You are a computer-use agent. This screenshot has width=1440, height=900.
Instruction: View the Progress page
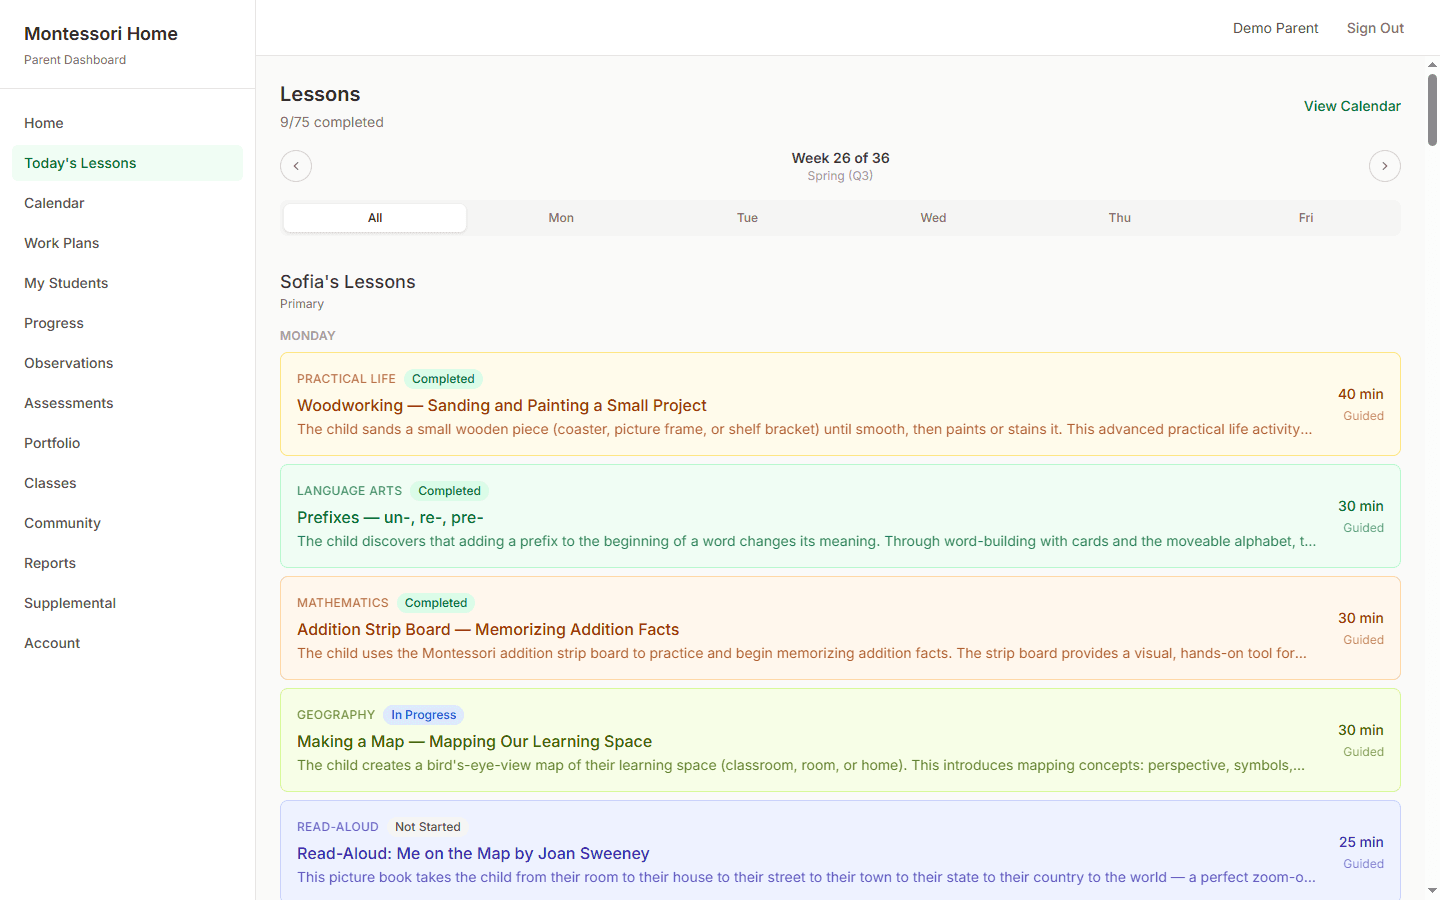pyautogui.click(x=53, y=323)
